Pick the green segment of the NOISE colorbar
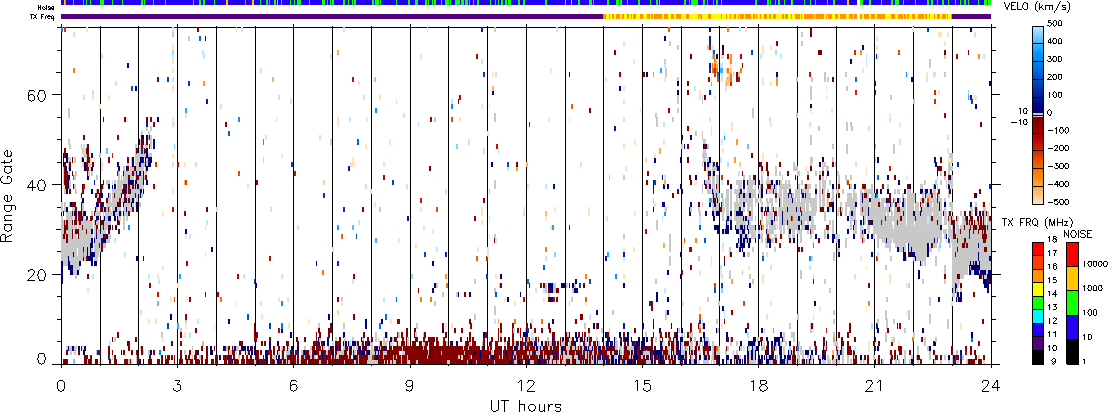This screenshot has width=1108, height=412. pos(1073,301)
